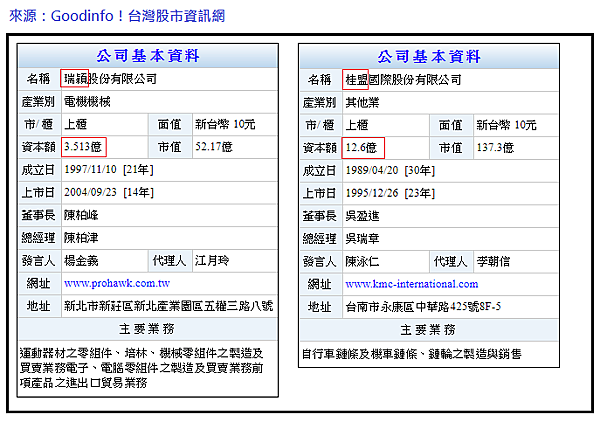Click the right table's 公司基本資料 header

click(429, 57)
